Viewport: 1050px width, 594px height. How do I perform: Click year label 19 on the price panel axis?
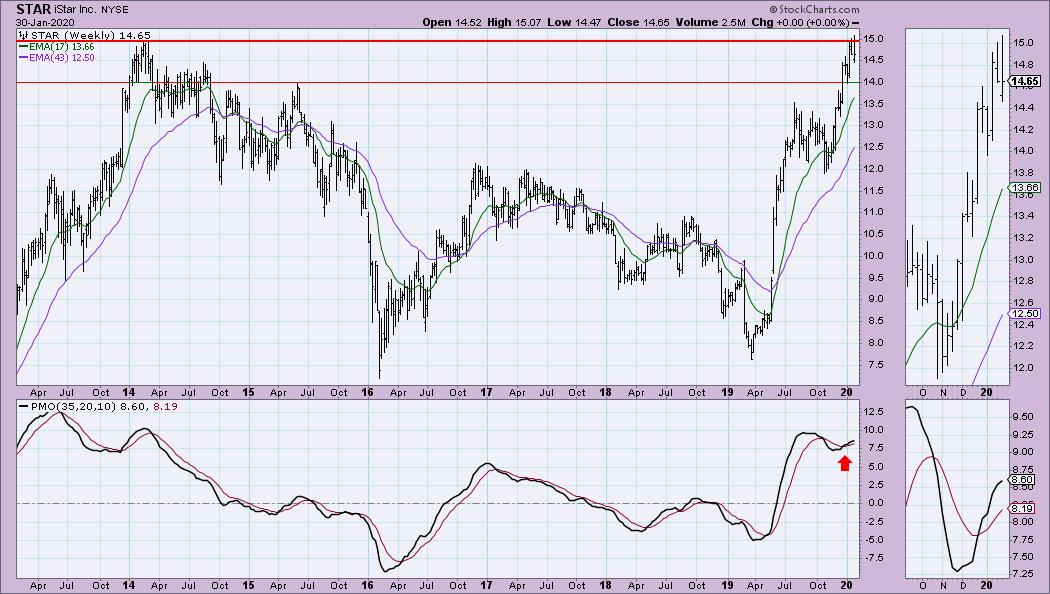click(x=728, y=392)
